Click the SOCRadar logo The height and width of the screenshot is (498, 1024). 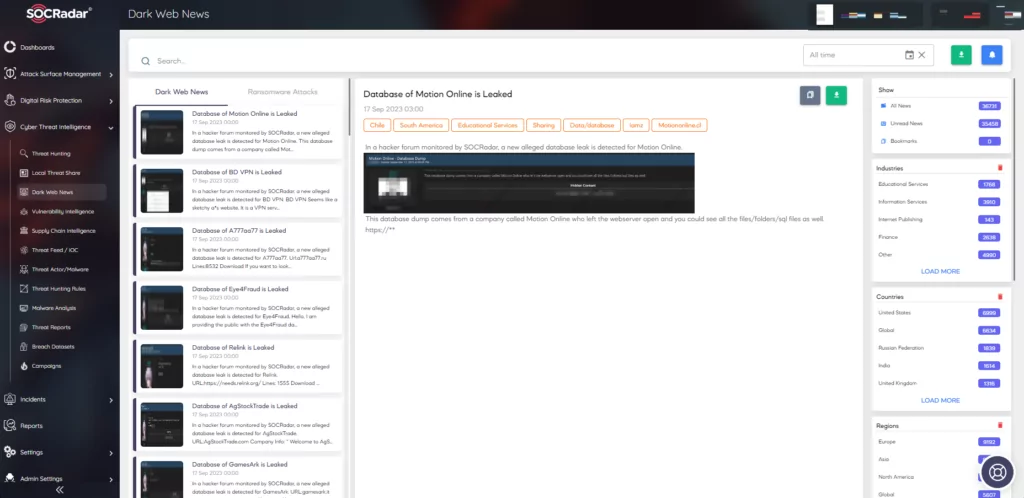(x=59, y=14)
